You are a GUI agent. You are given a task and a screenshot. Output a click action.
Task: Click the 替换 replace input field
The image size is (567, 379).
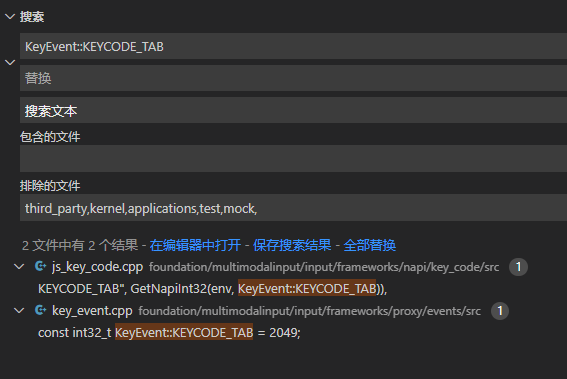click(293, 78)
